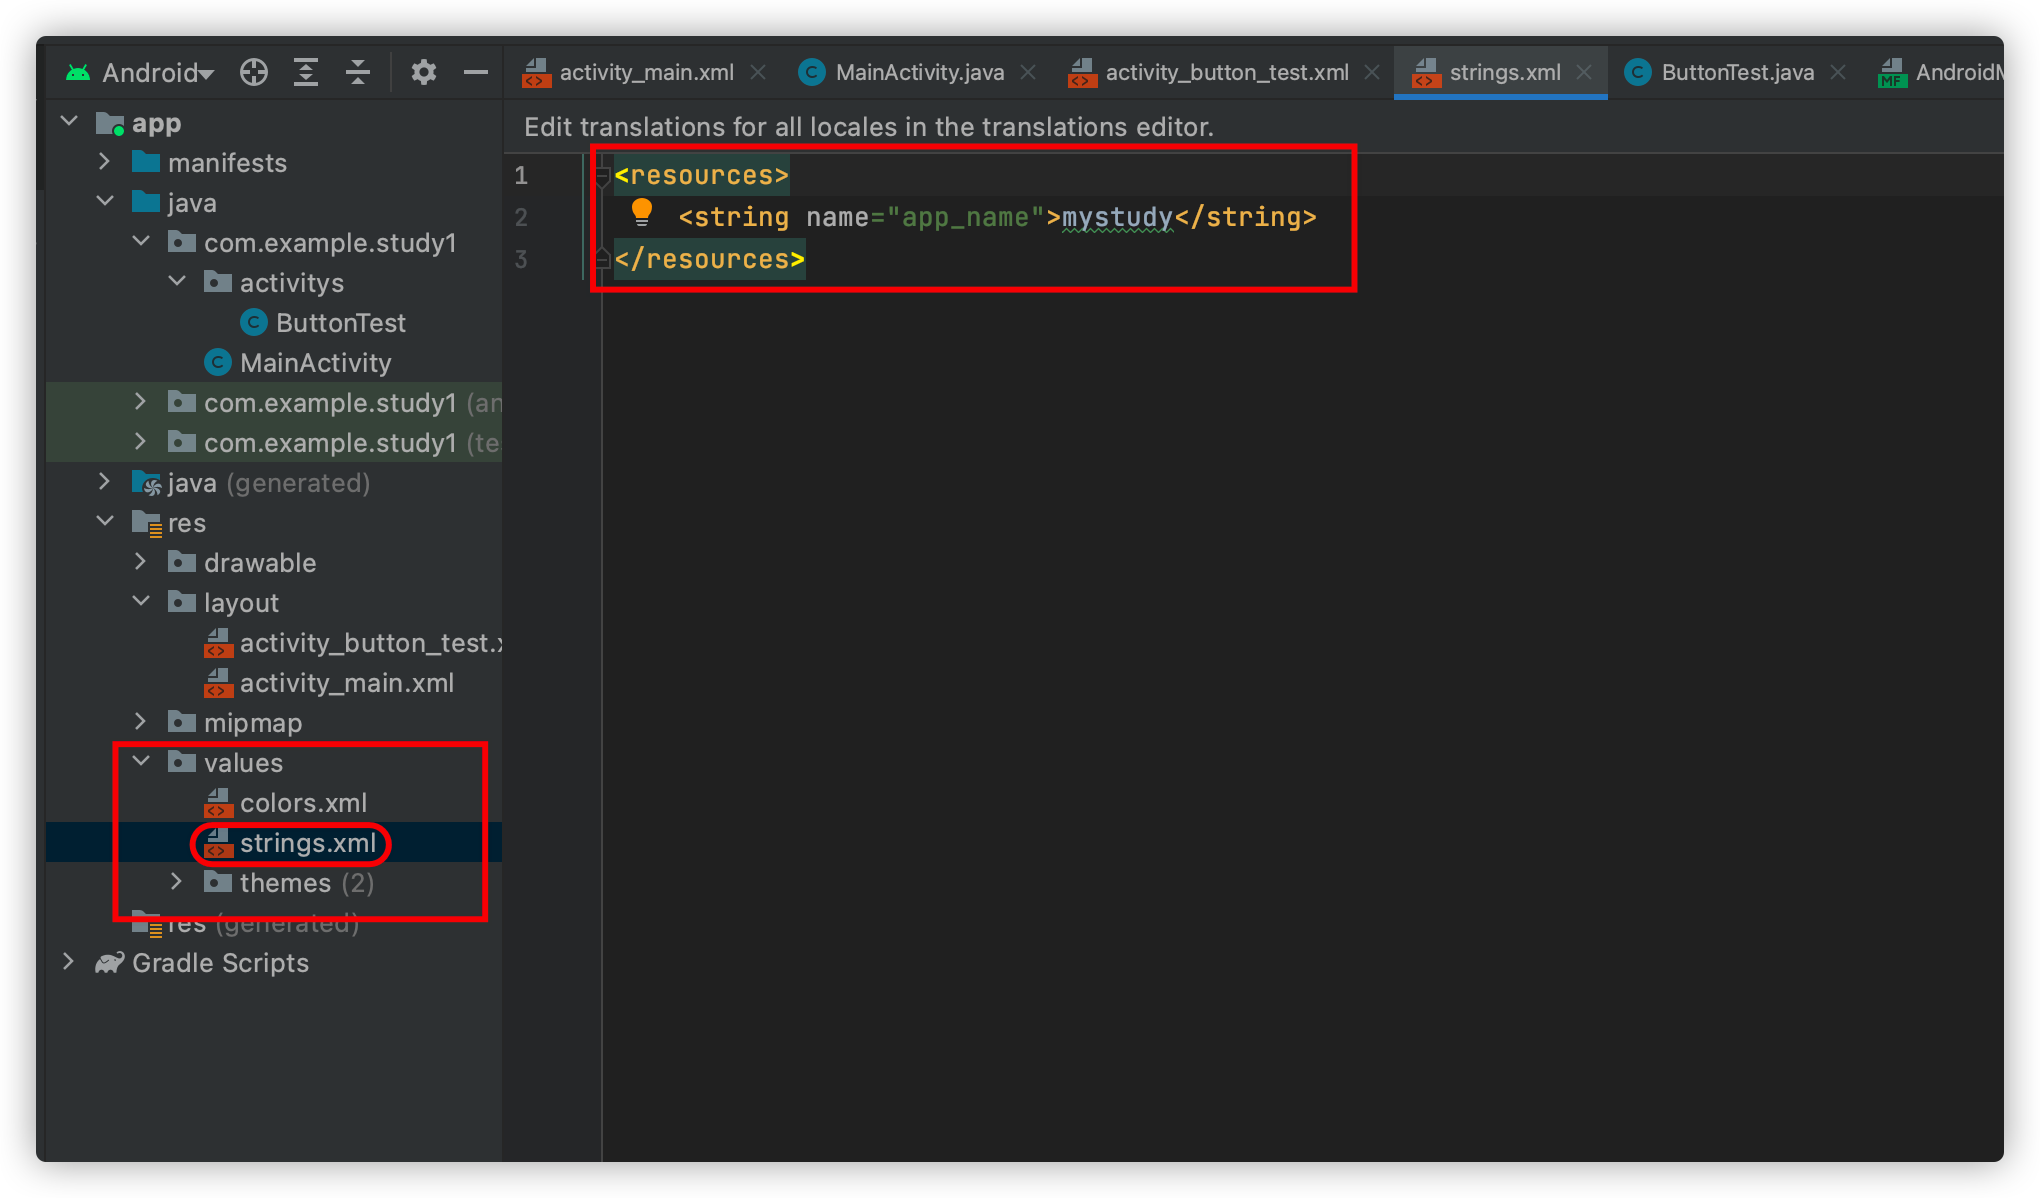Open activity_main.xml in the layout folder
The image size is (2040, 1198).
point(346,683)
